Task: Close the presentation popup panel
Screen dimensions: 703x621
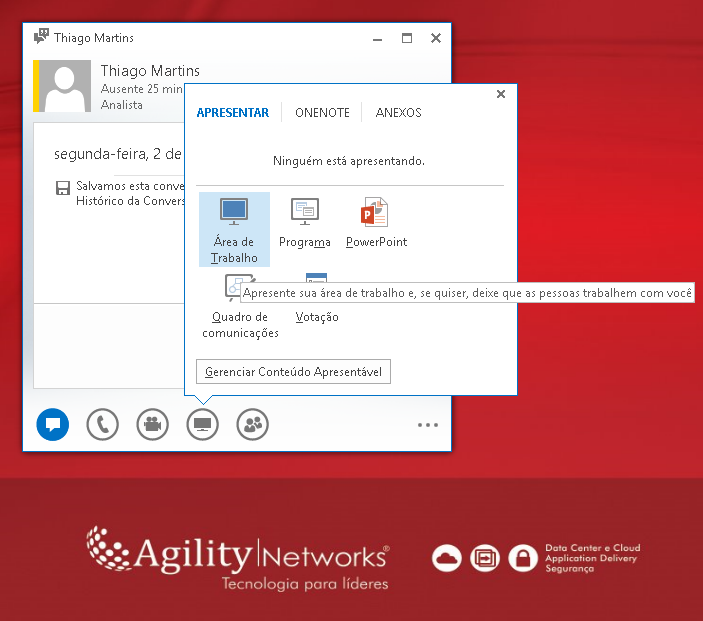Action: click(x=501, y=94)
